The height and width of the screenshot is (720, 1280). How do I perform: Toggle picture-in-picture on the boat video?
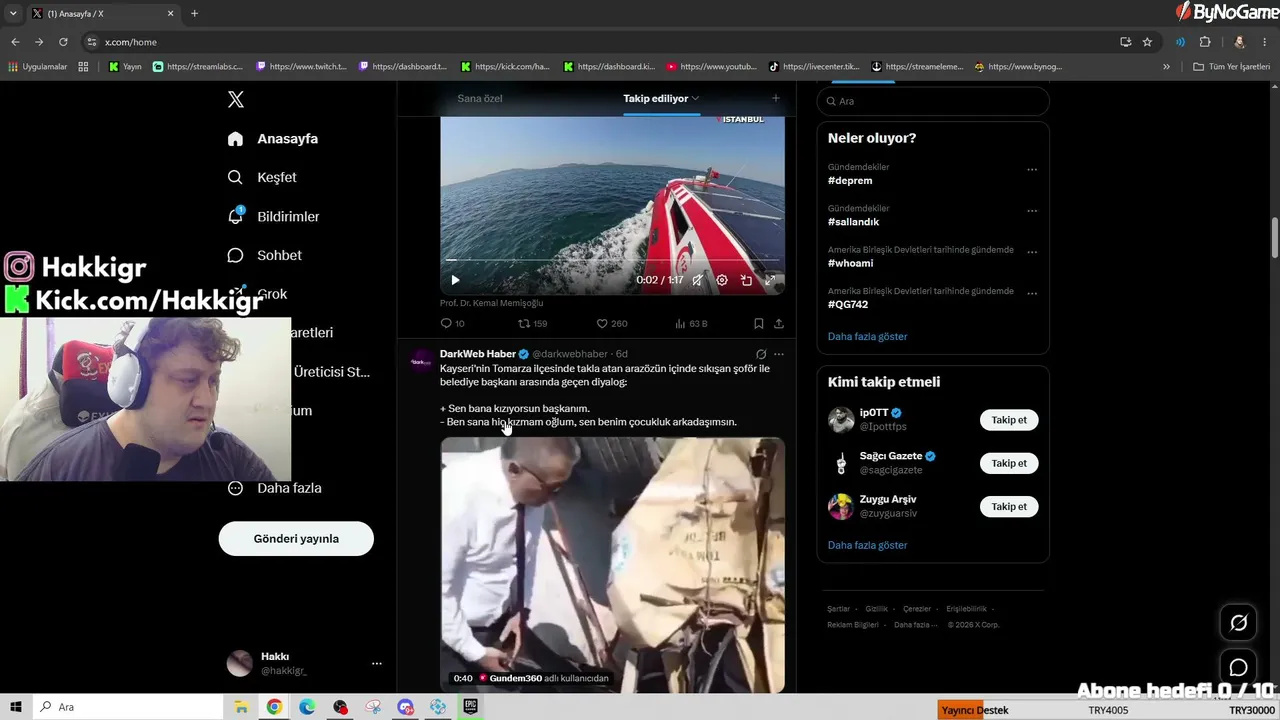coord(746,280)
